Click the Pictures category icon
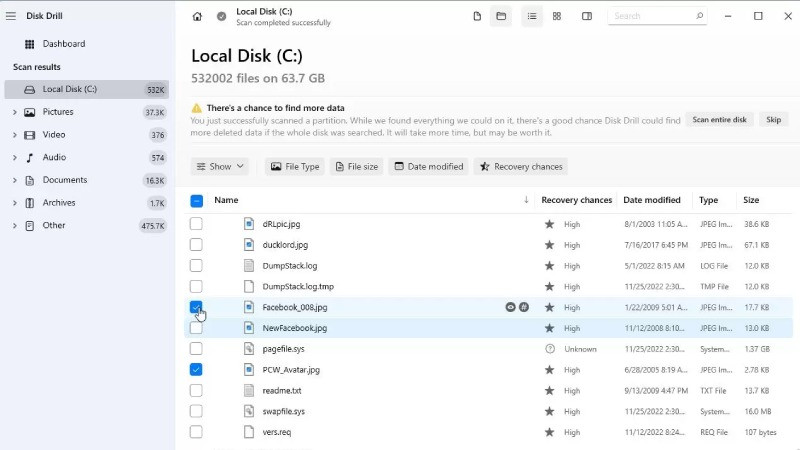 point(30,112)
